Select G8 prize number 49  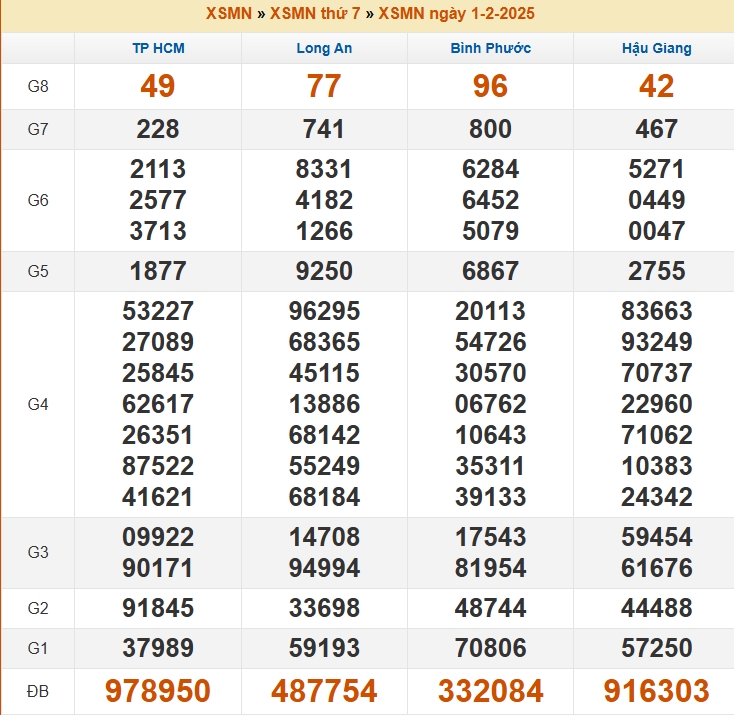pos(158,86)
